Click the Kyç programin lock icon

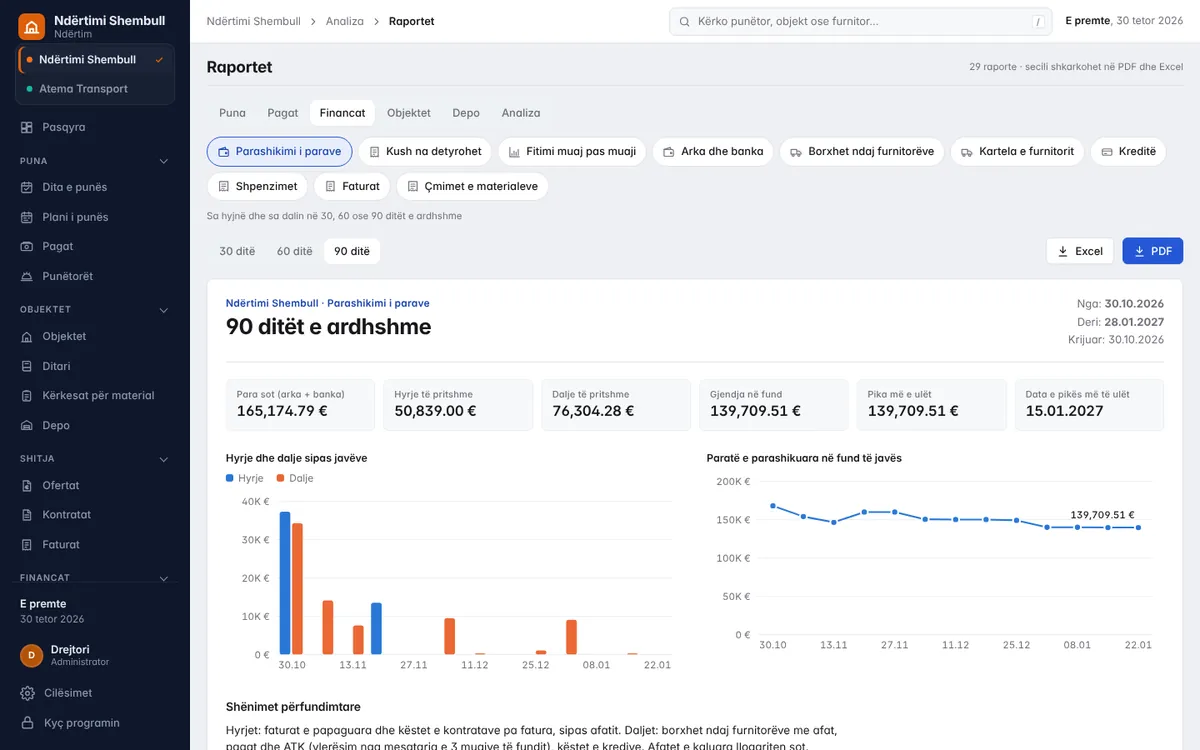[27, 723]
